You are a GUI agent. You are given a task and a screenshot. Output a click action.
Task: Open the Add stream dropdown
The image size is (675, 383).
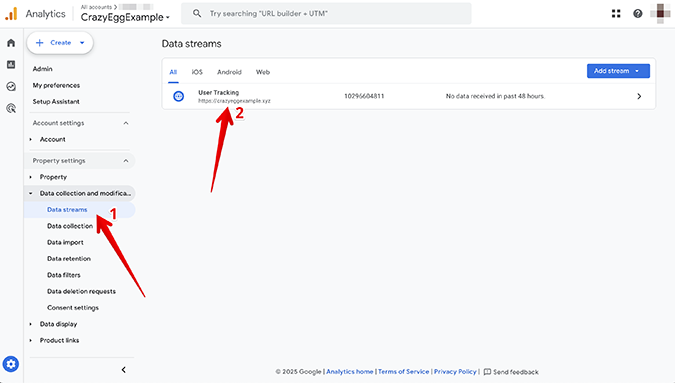pos(618,71)
